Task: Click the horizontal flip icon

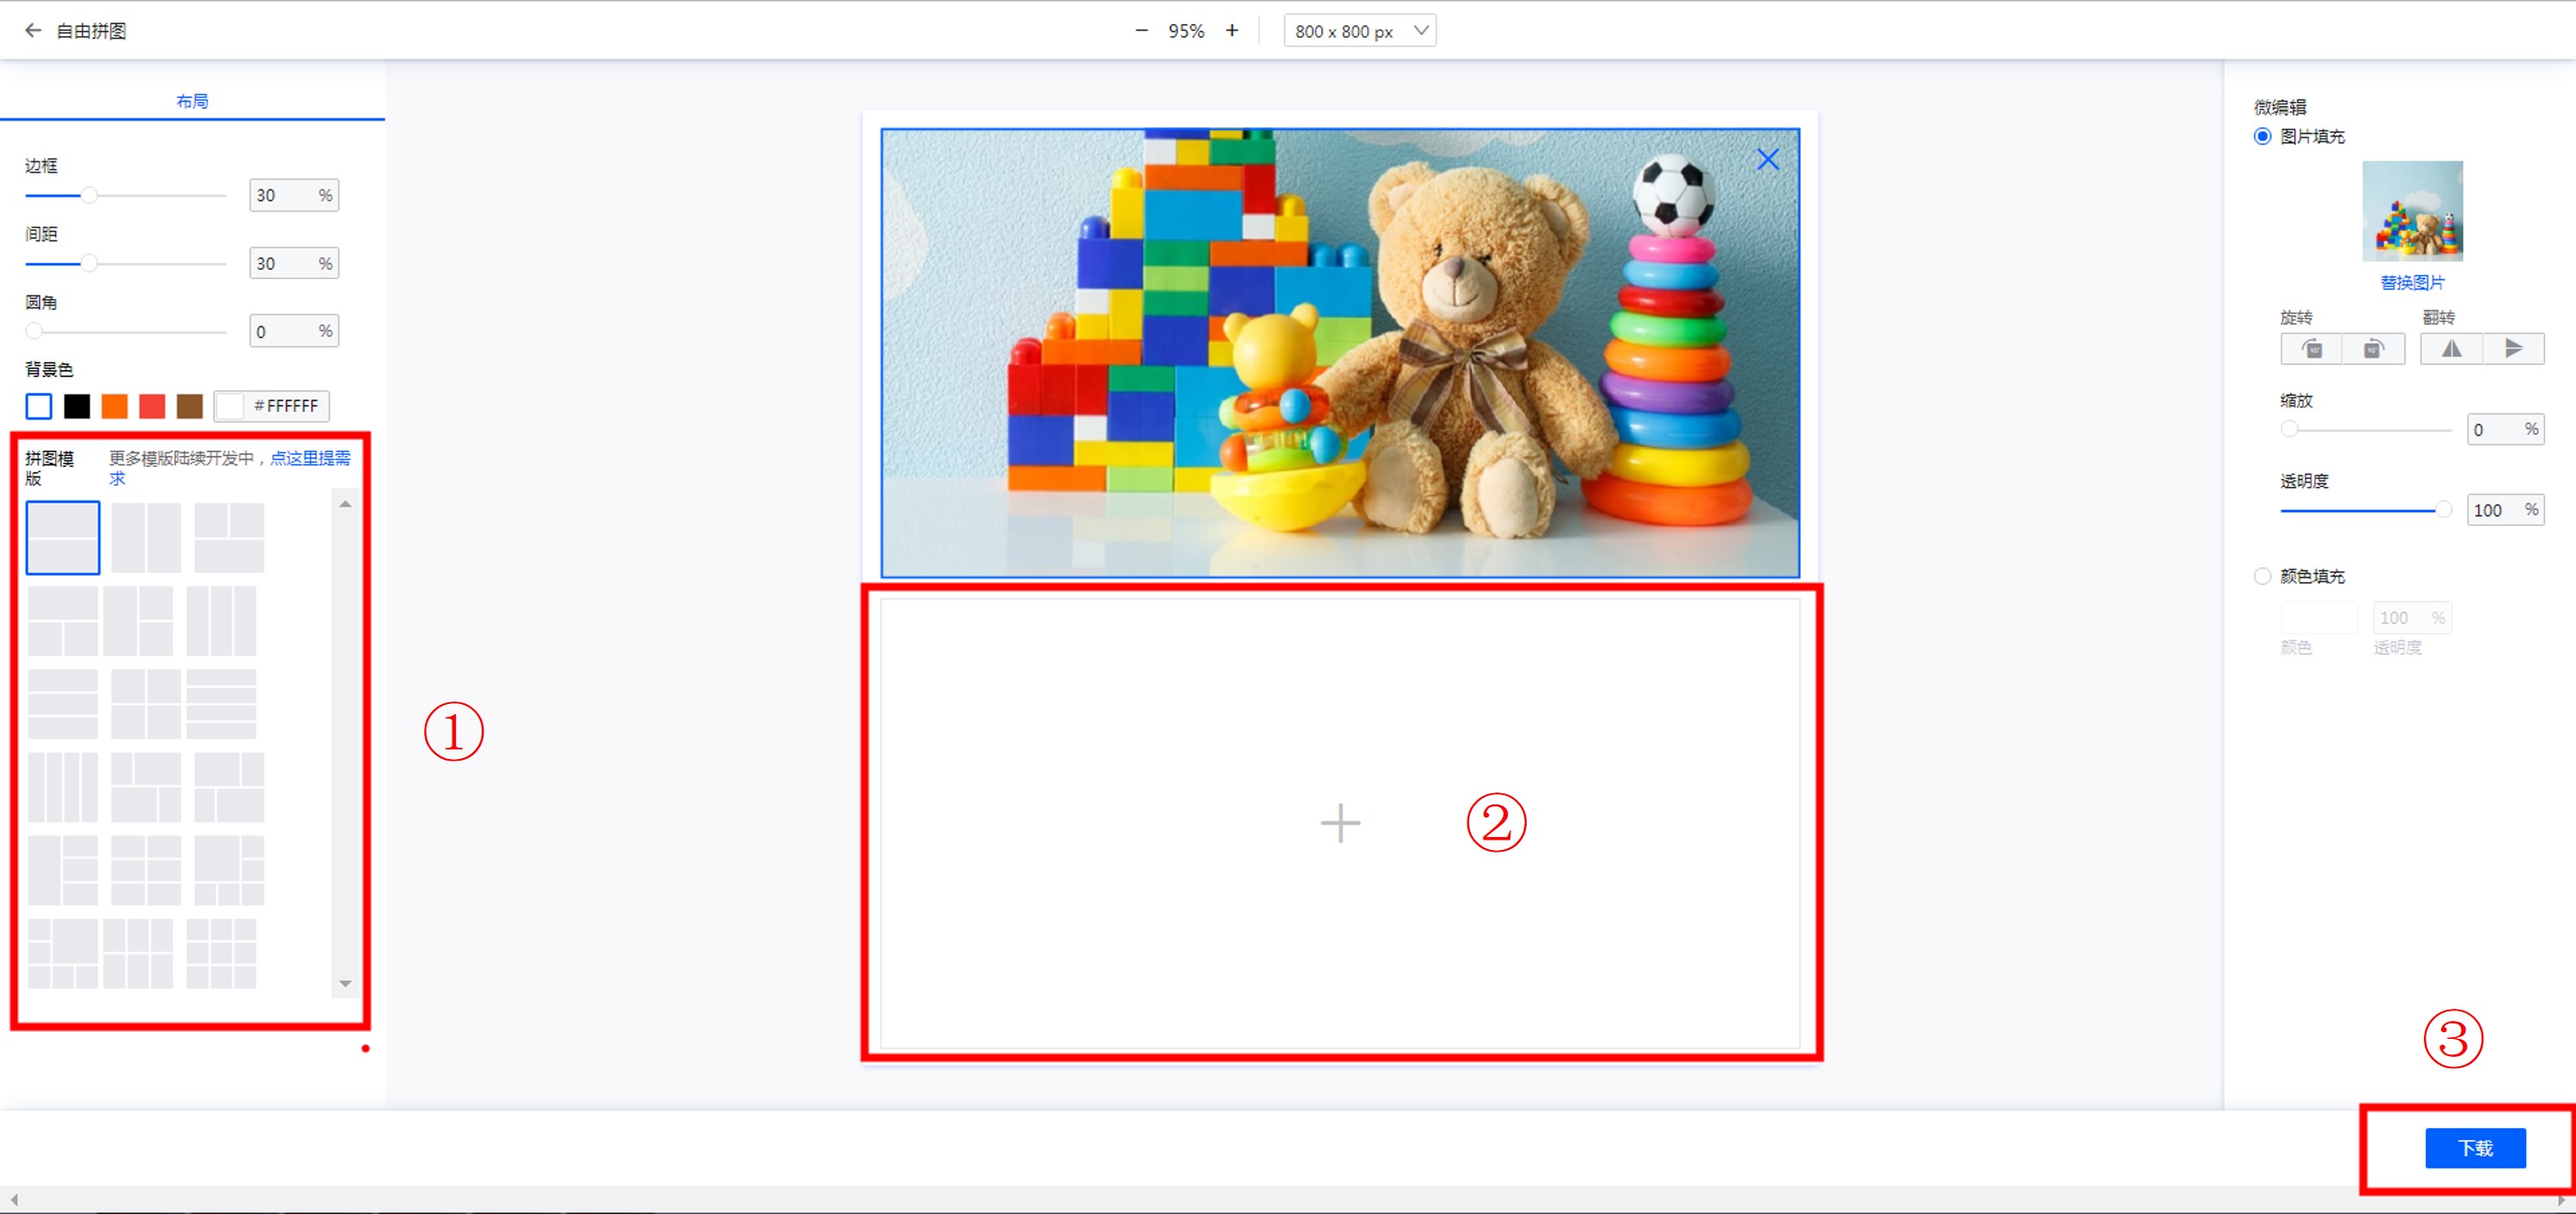Action: [2451, 349]
